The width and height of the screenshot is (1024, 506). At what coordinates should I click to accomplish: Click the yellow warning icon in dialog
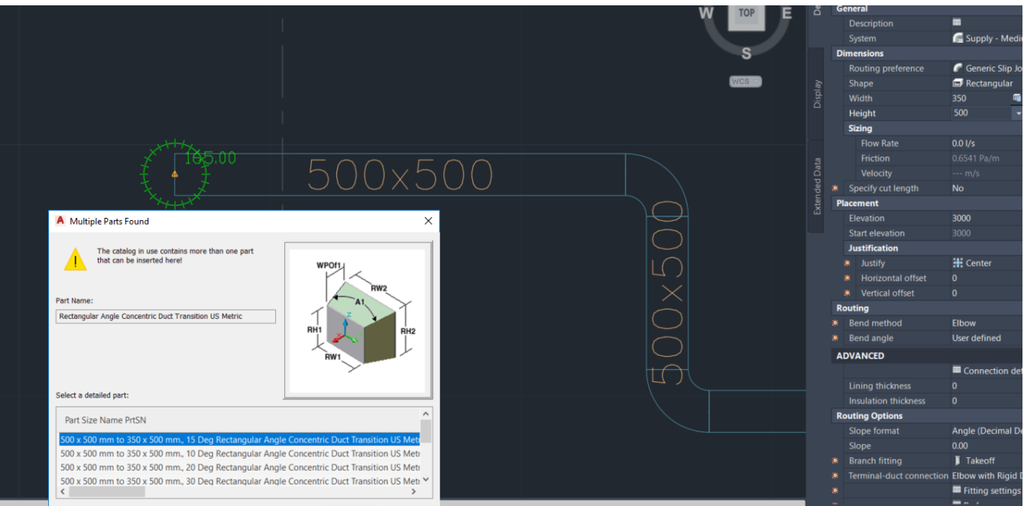pos(75,259)
